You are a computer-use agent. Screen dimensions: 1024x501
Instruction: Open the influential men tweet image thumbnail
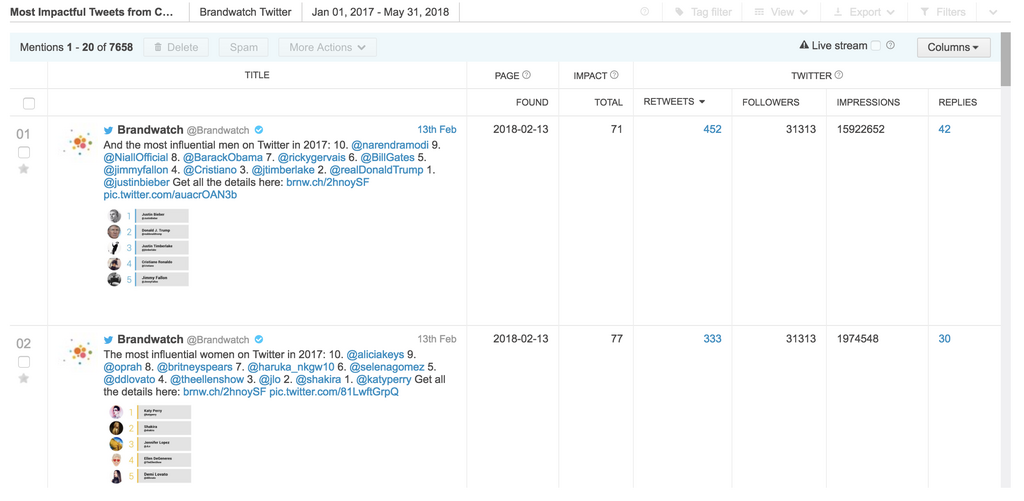coord(147,247)
